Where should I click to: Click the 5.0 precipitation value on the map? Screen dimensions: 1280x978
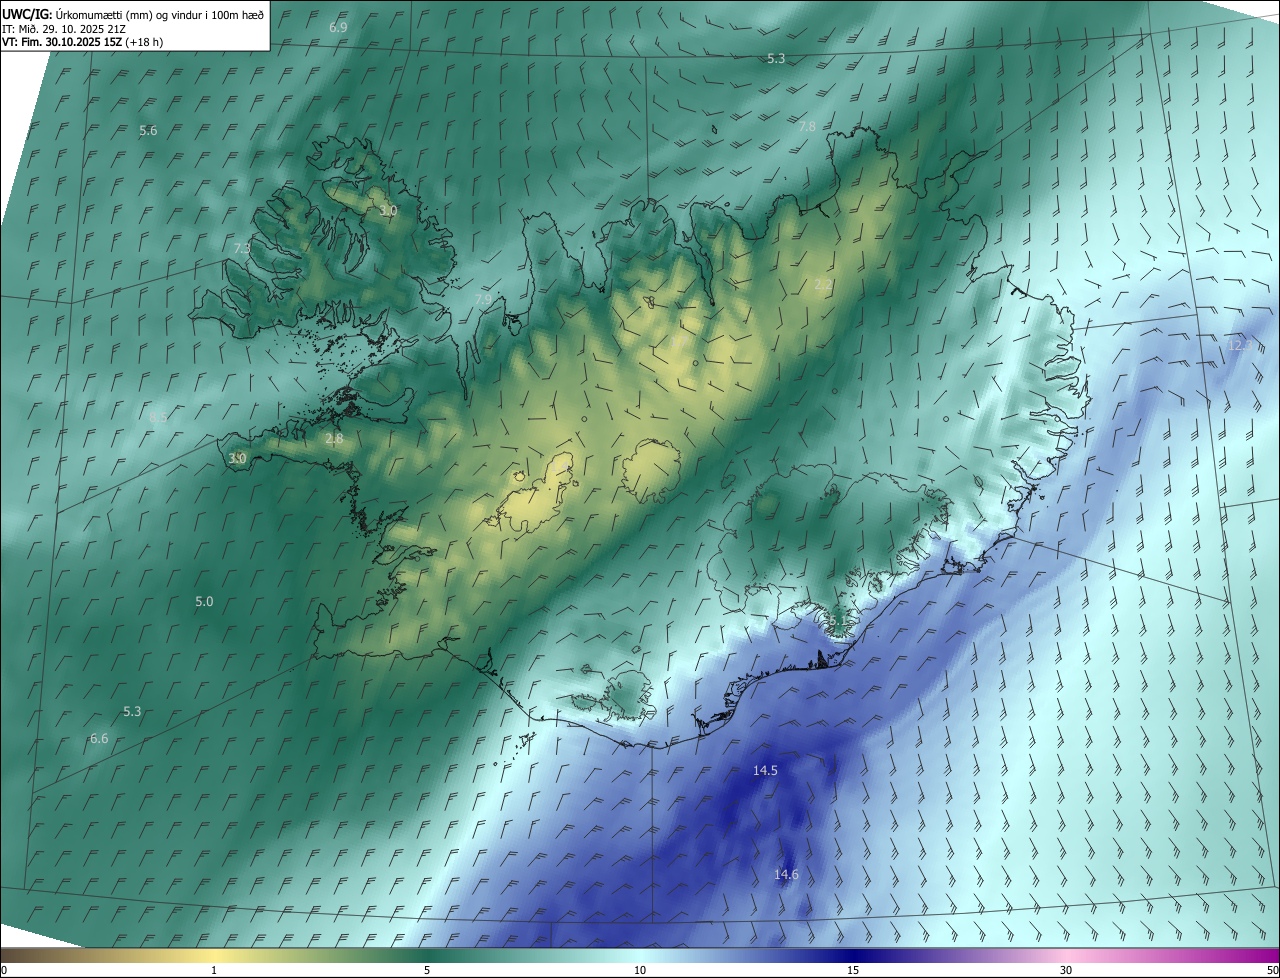click(204, 601)
